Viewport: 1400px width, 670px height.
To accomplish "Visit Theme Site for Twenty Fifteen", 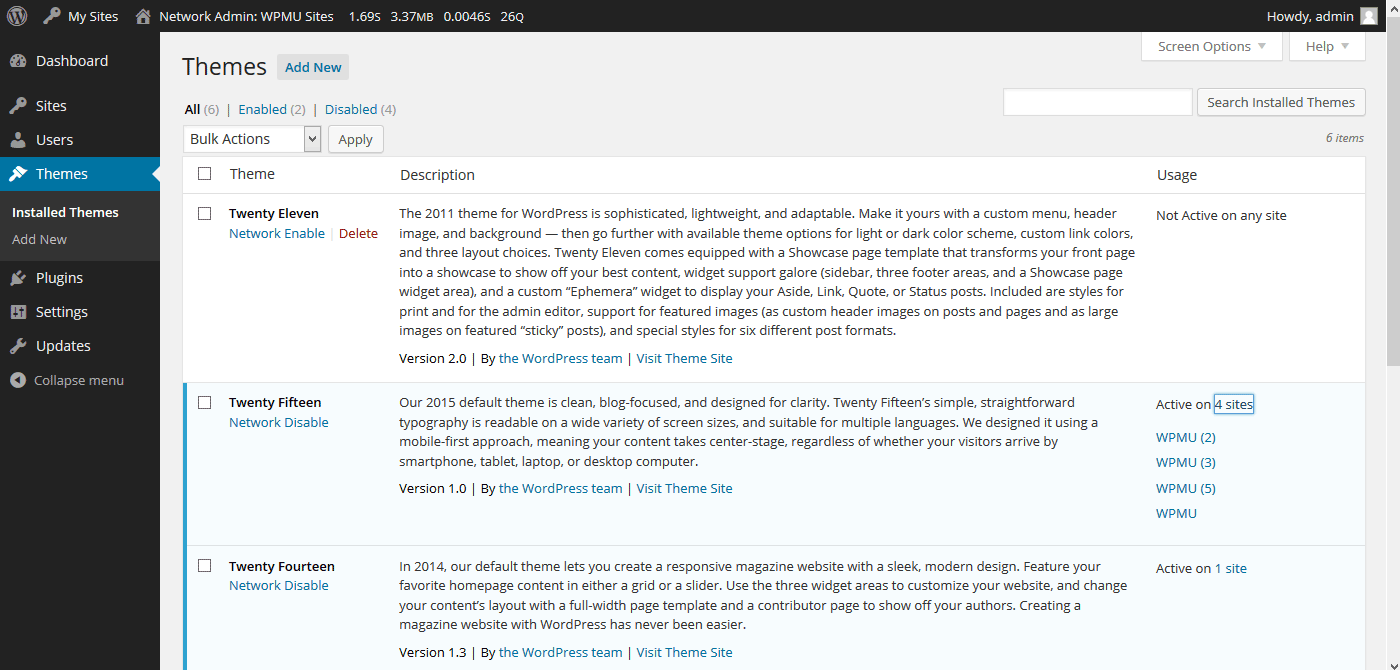I will click(x=684, y=488).
